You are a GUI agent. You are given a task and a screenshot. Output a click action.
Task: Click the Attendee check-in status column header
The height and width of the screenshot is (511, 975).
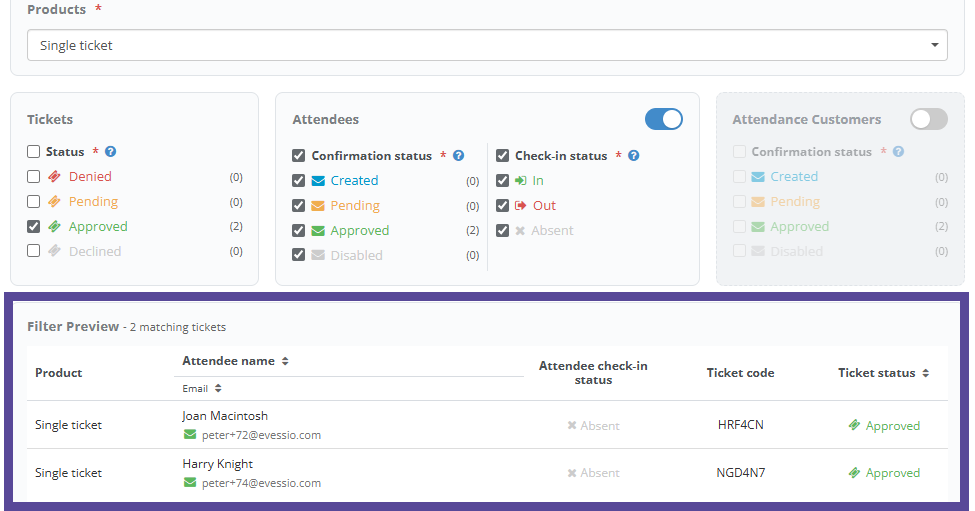(x=593, y=373)
